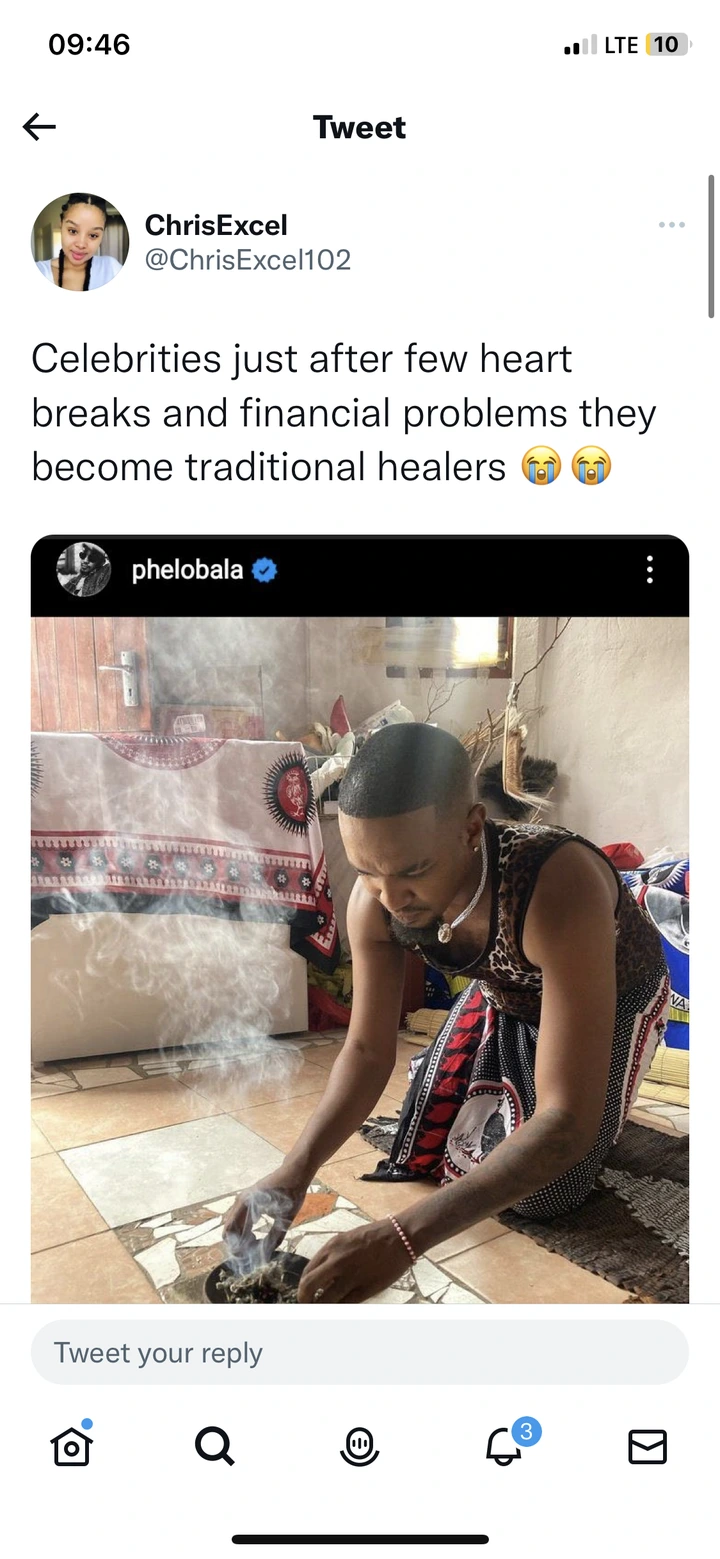720x1559 pixels.
Task: Tap the phelobala account avatar
Action: pos(83,570)
